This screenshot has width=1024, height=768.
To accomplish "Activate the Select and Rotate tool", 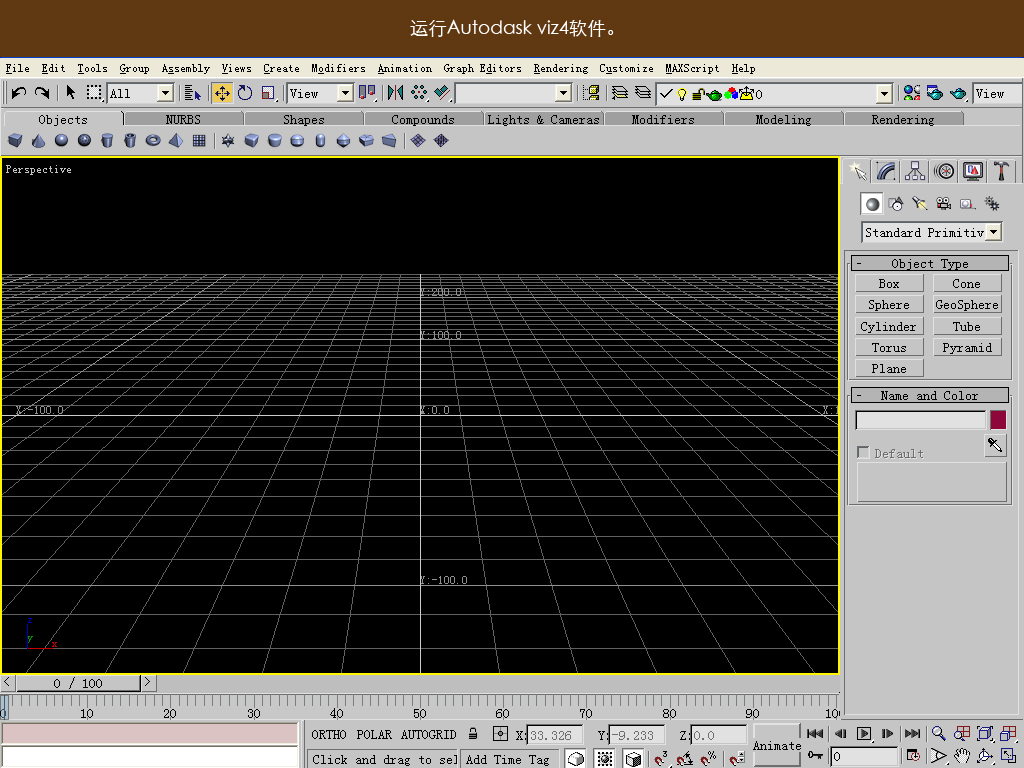I will pos(245,93).
